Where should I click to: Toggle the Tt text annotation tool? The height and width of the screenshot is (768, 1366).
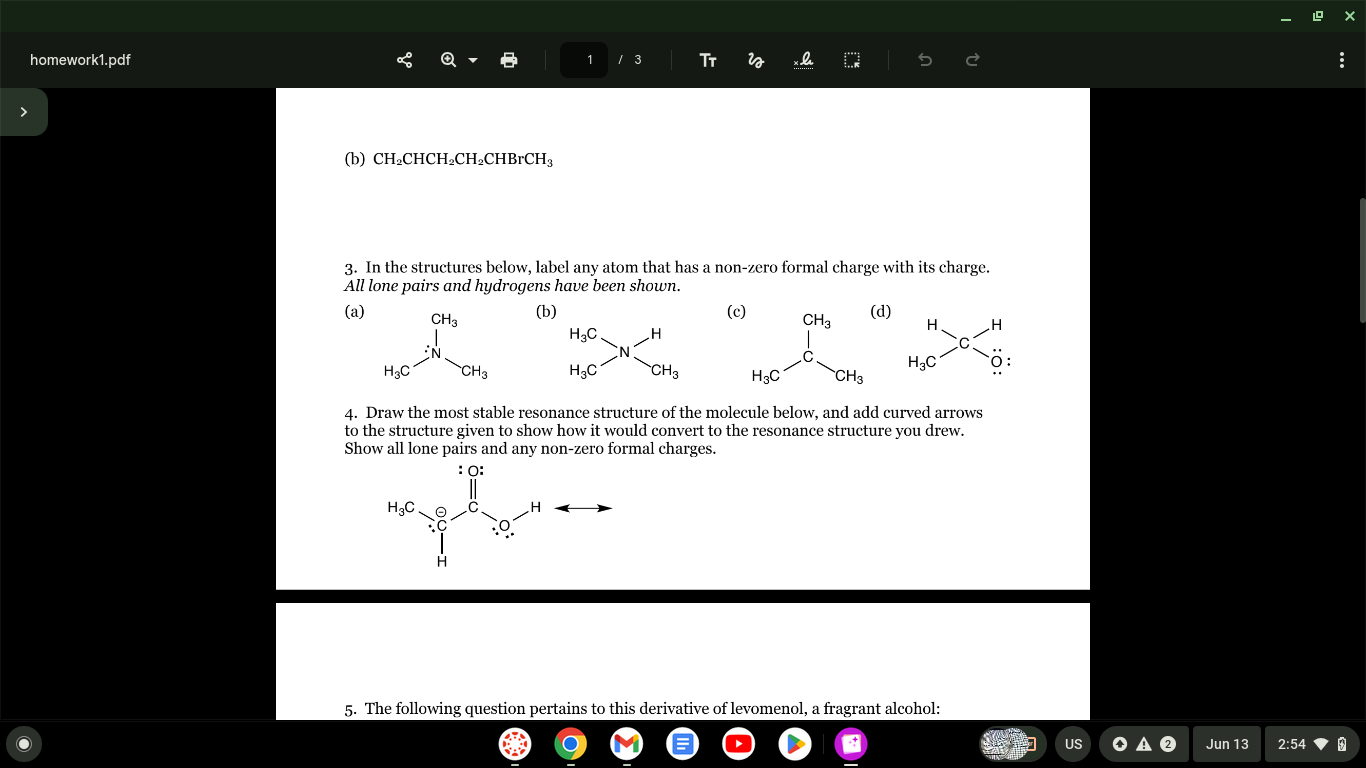tap(708, 60)
